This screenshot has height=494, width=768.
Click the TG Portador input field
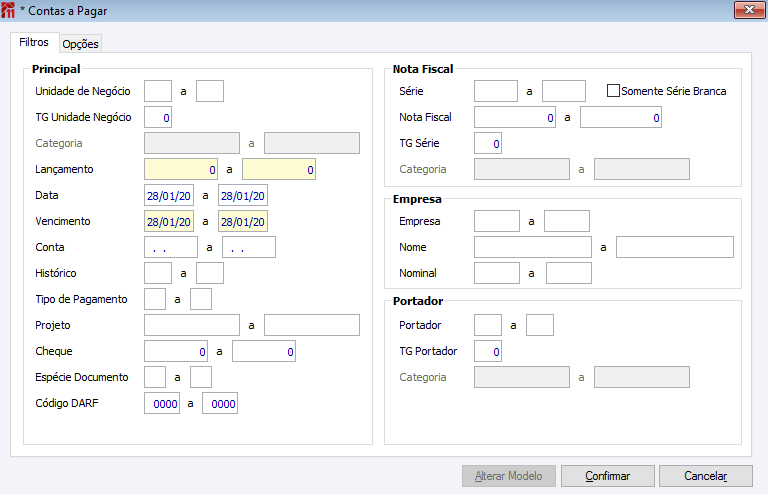[x=488, y=351]
